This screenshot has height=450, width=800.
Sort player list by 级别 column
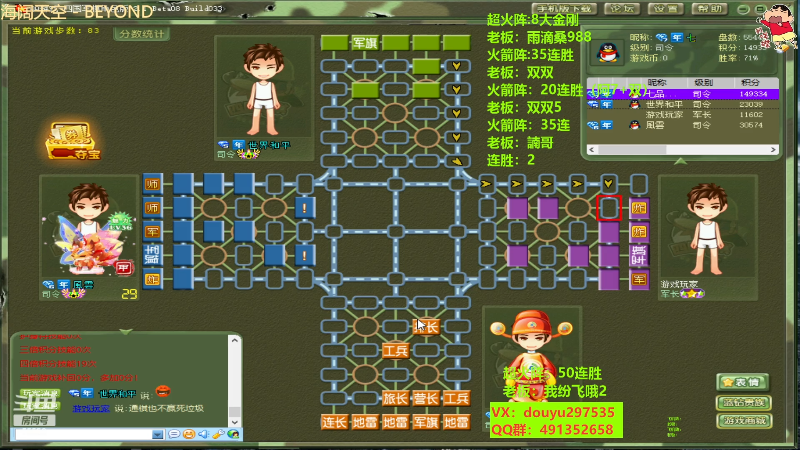[x=704, y=82]
